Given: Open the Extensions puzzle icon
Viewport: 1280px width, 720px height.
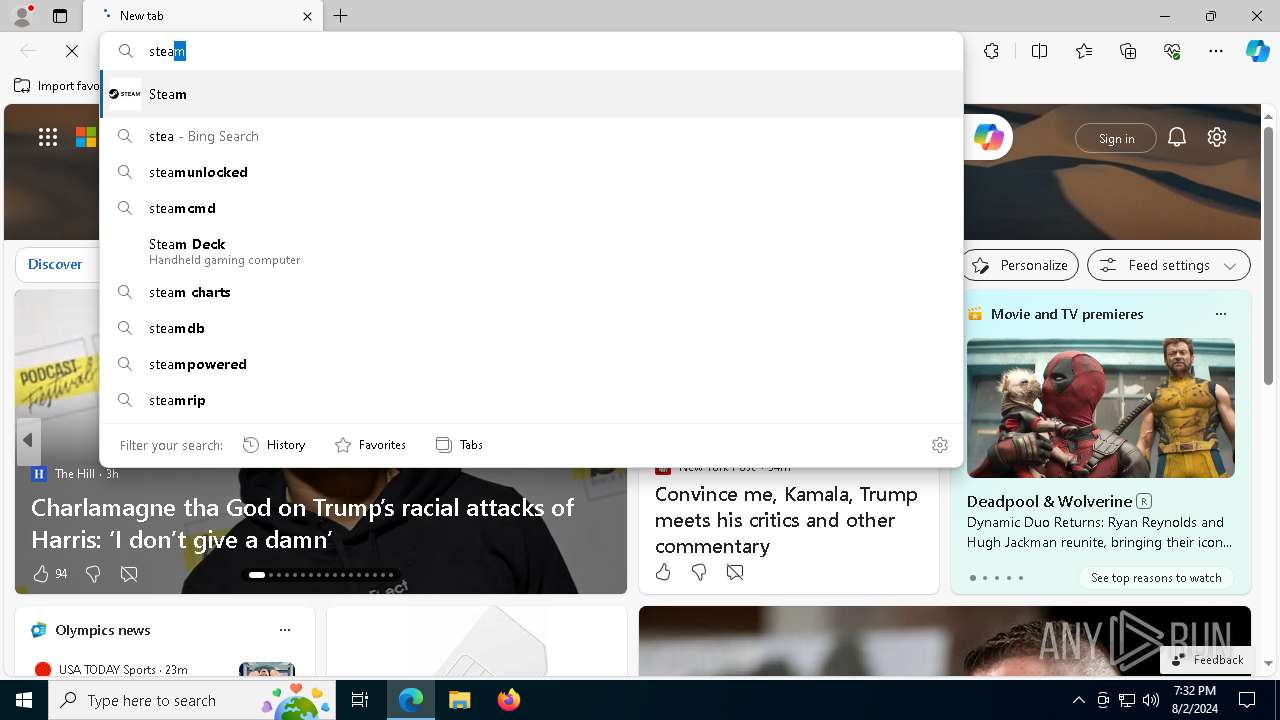Looking at the screenshot, I should pos(991,51).
